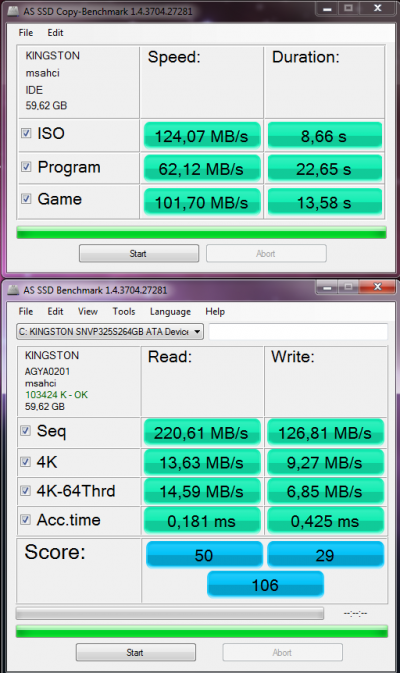Click the ISO speed value 124,07 MB/s
Viewport: 400px width, 673px height.
pyautogui.click(x=202, y=136)
